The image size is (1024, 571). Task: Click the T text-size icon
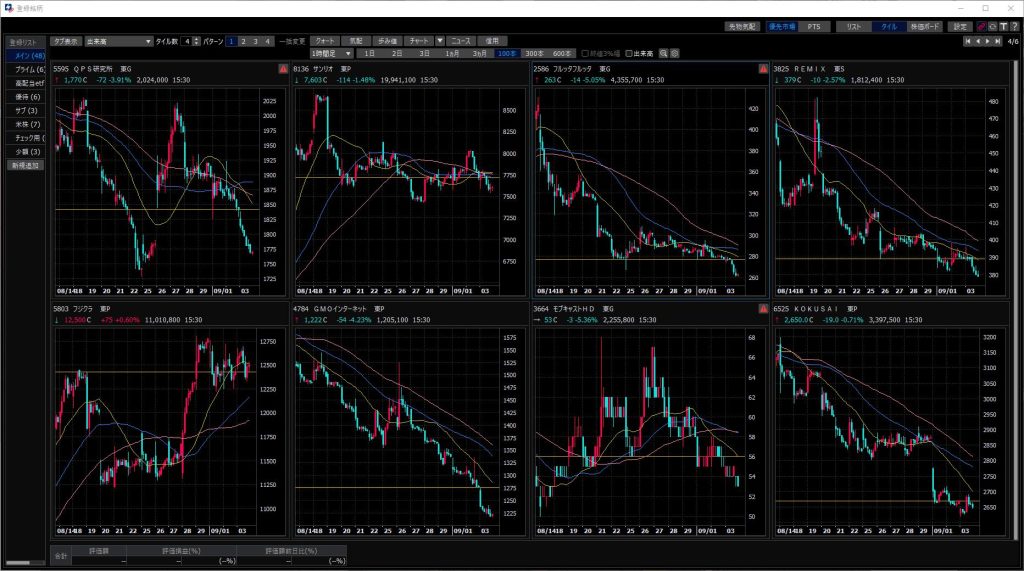[x=1002, y=27]
